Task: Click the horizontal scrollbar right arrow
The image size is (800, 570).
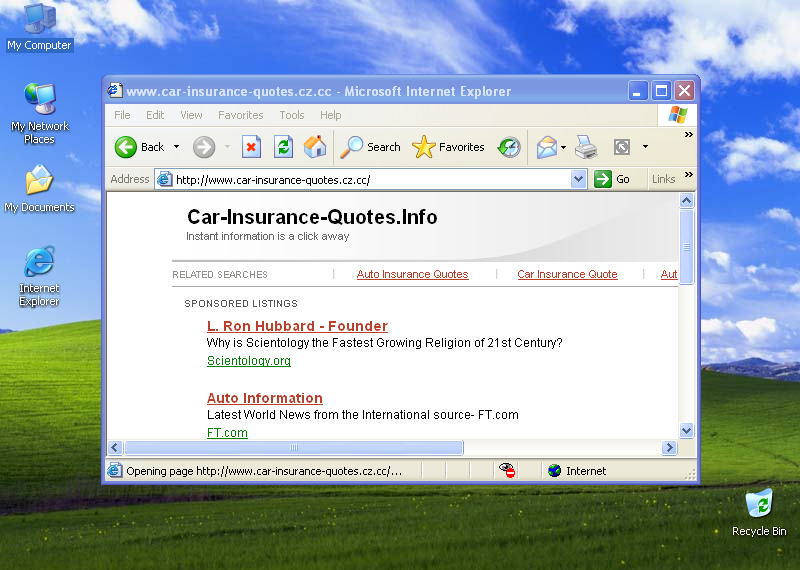Action: [669, 448]
